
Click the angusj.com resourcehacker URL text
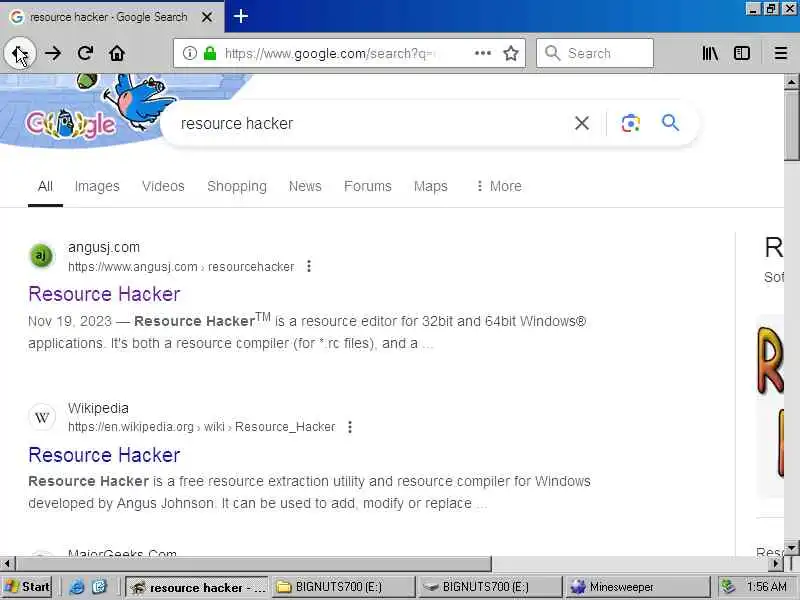point(181,267)
